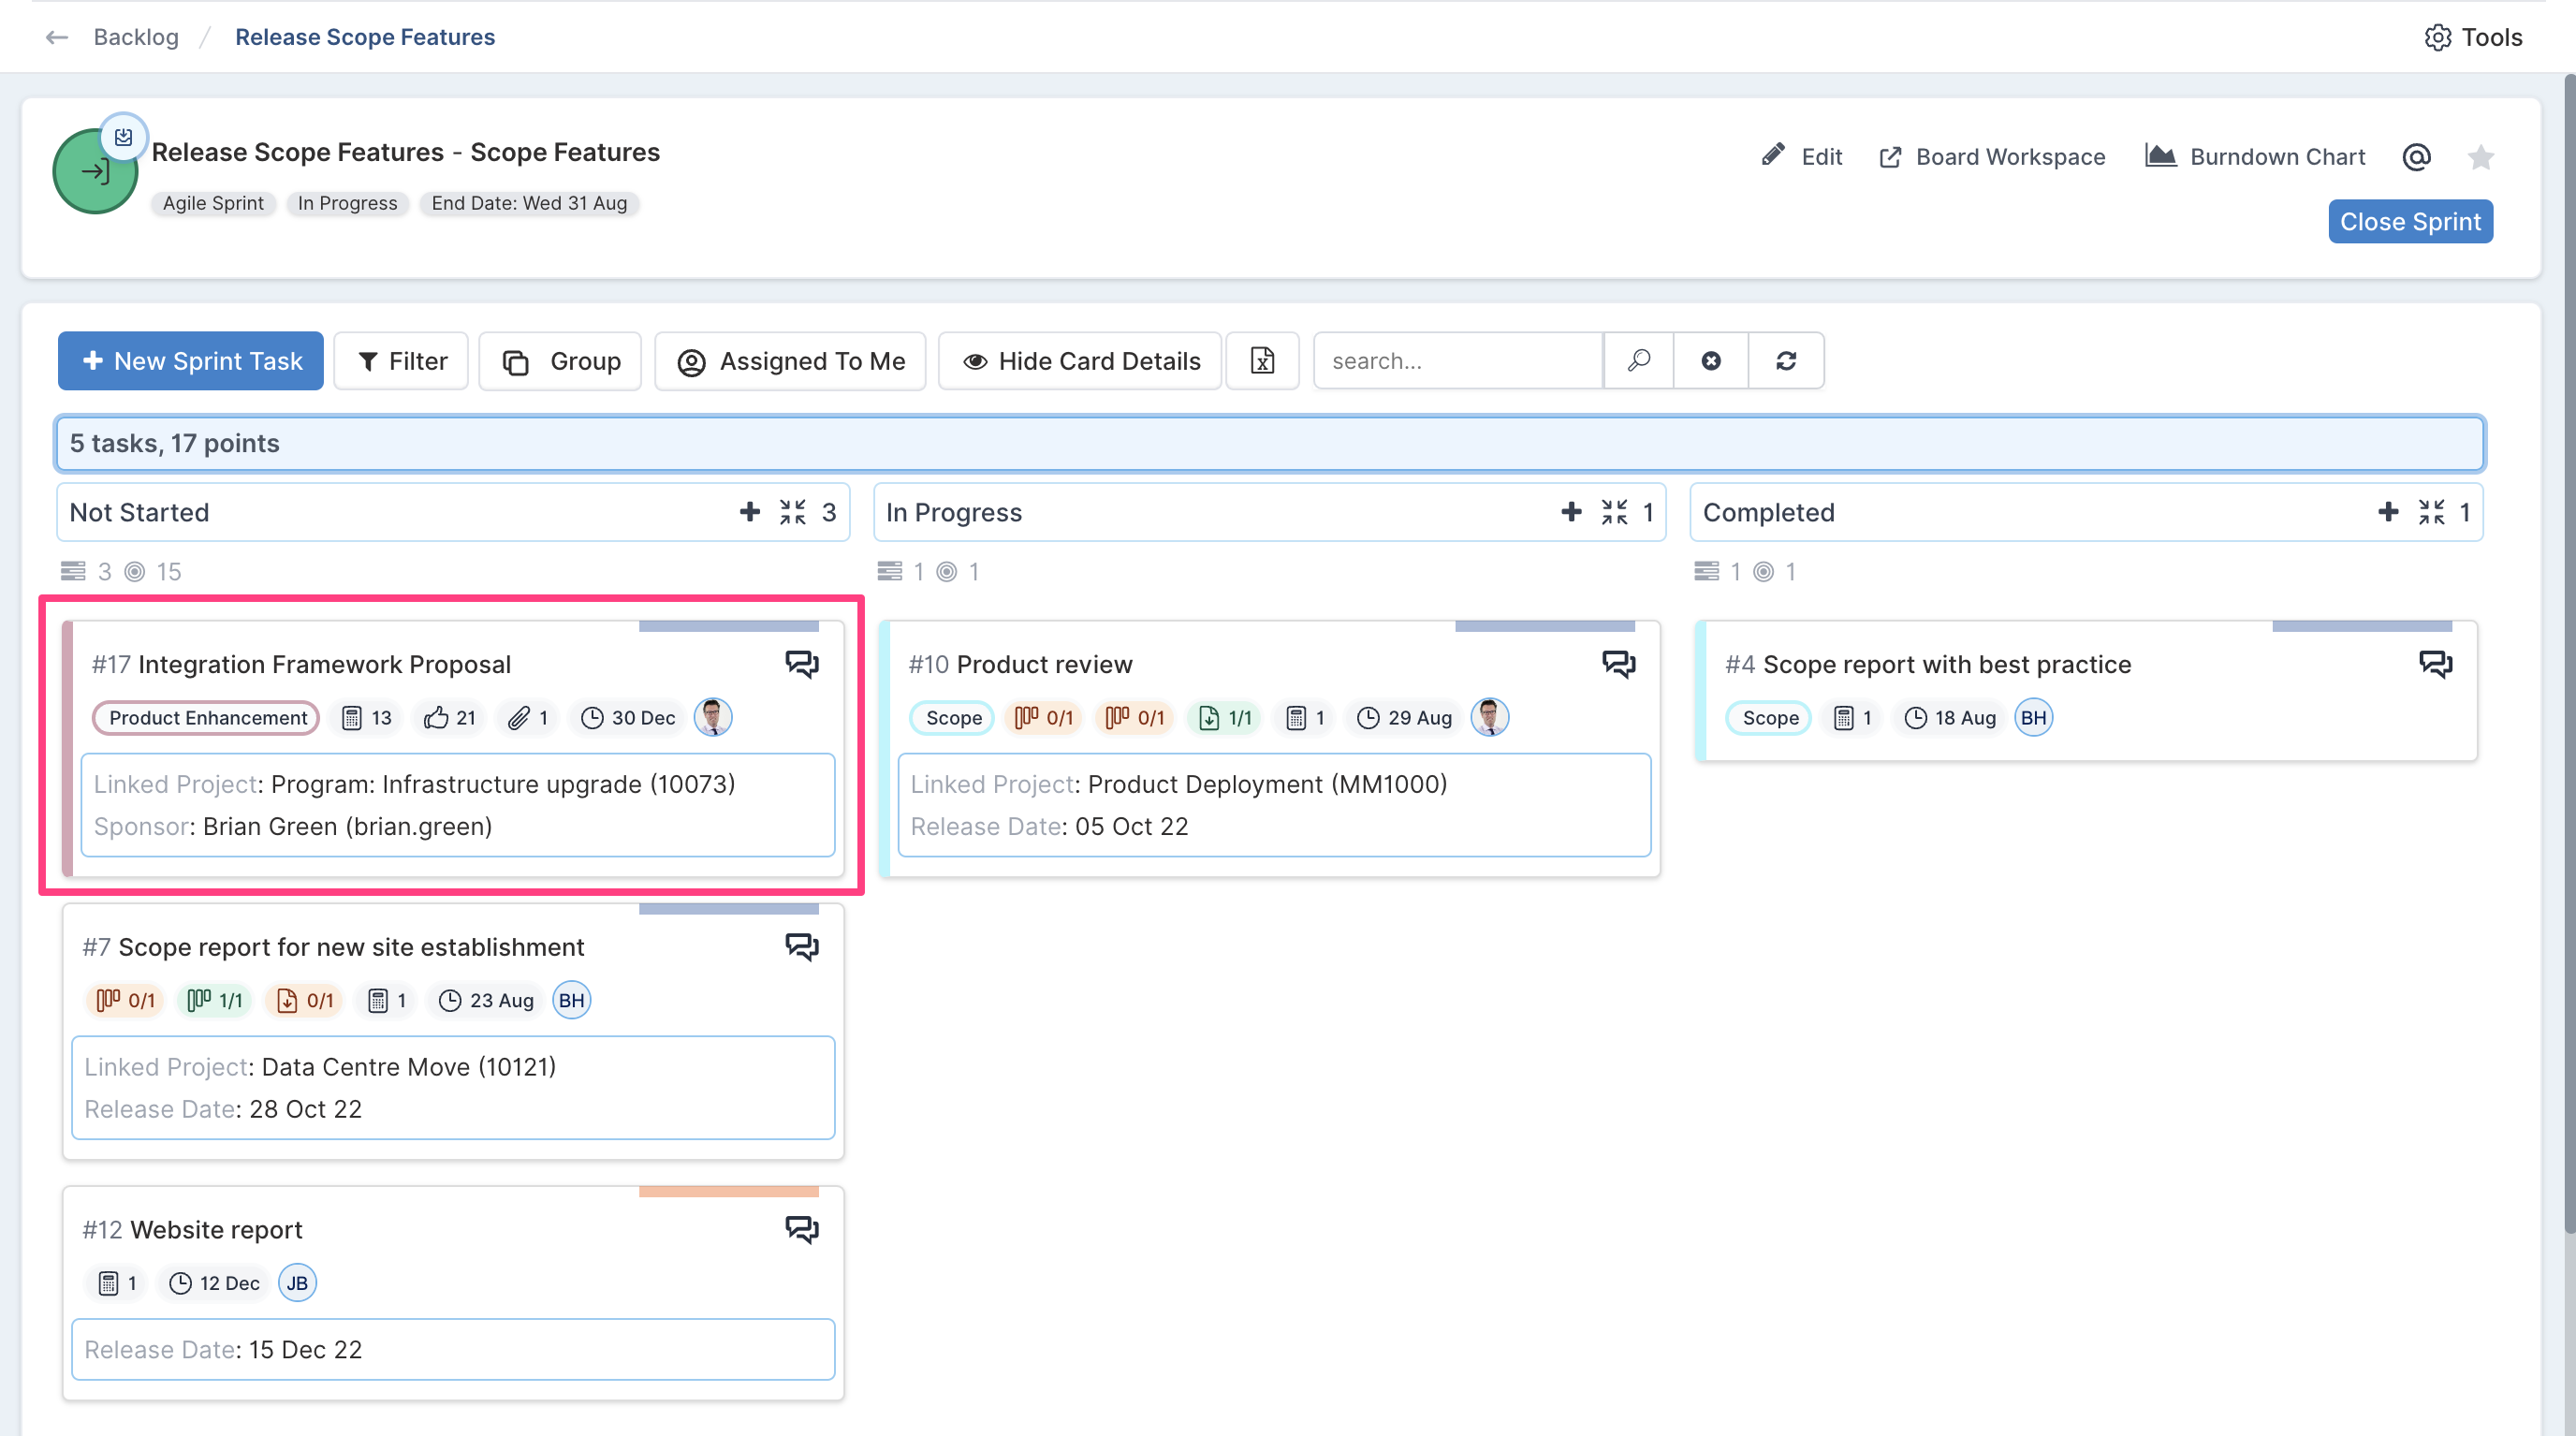Open the Group options
Screen dimensions: 2576x1436
[560, 361]
